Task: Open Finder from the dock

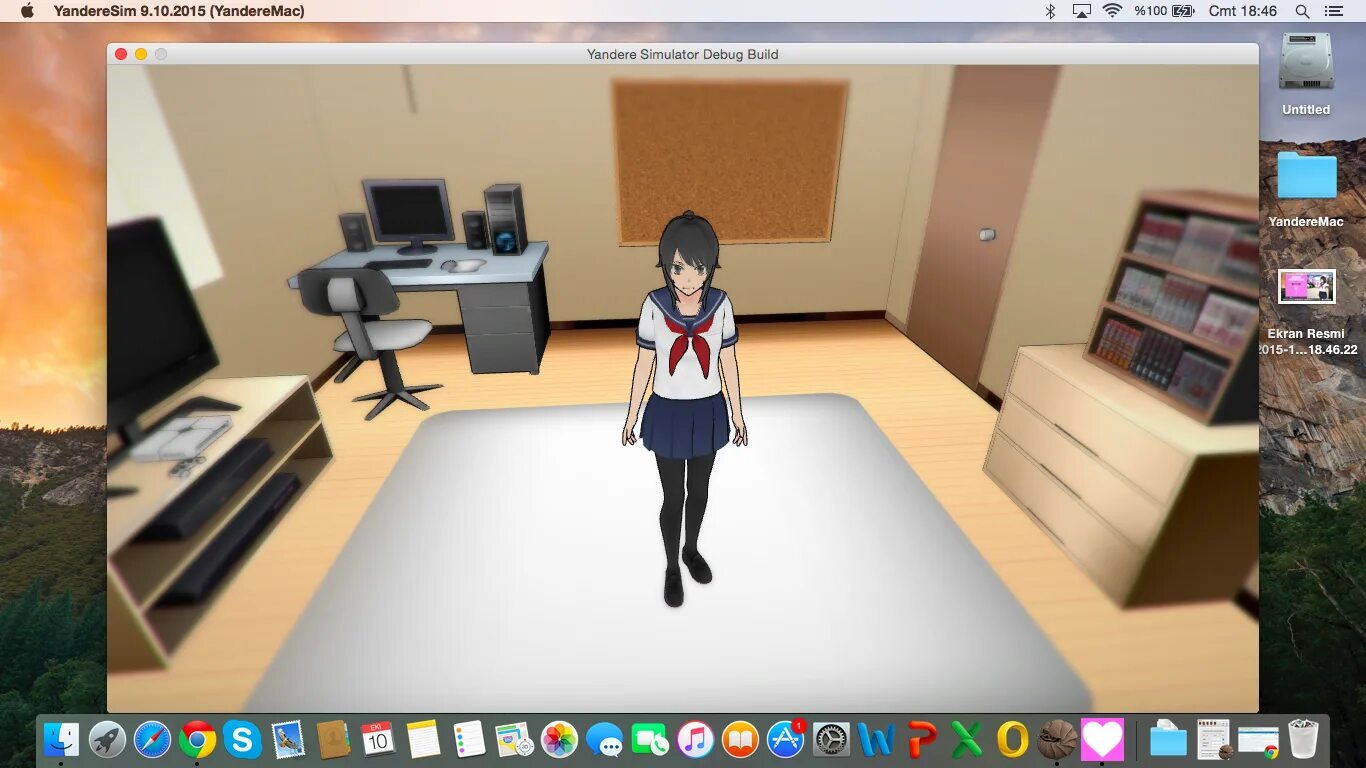Action: point(62,740)
